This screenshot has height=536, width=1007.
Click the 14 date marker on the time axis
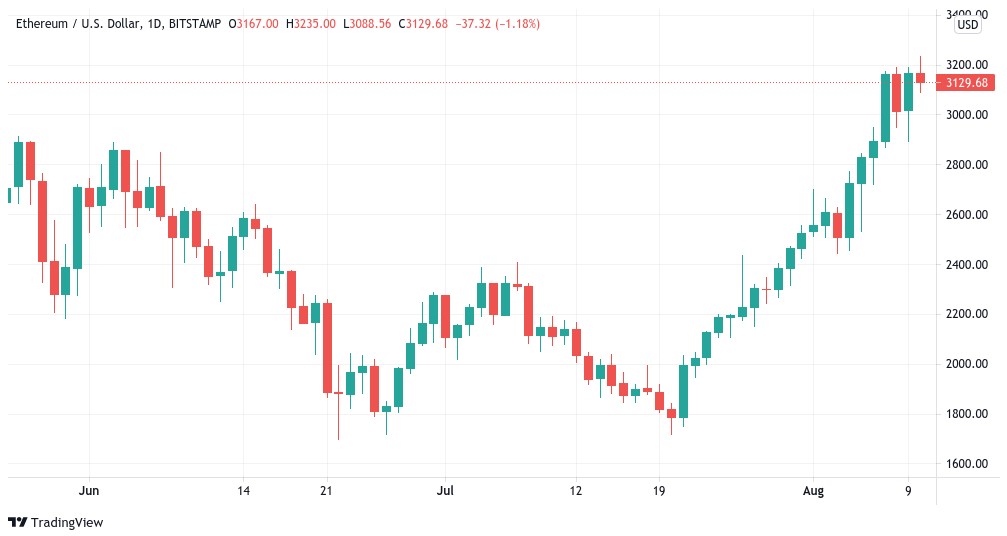[244, 492]
